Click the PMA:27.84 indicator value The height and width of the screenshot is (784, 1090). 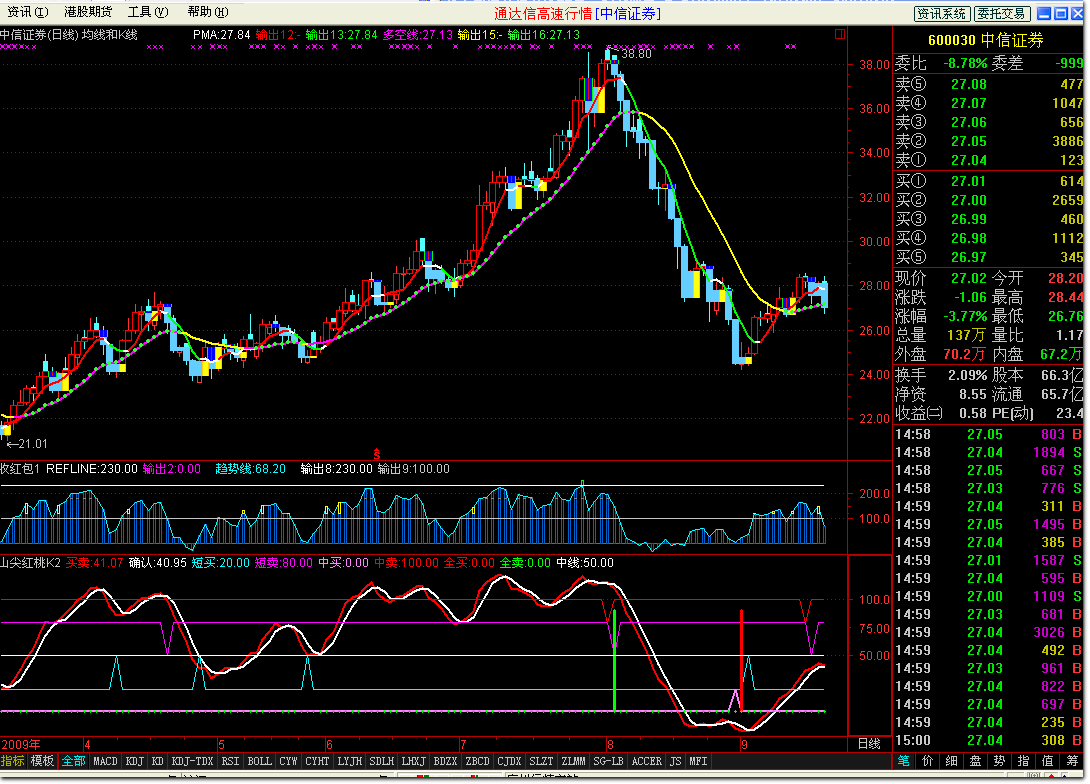[221, 34]
